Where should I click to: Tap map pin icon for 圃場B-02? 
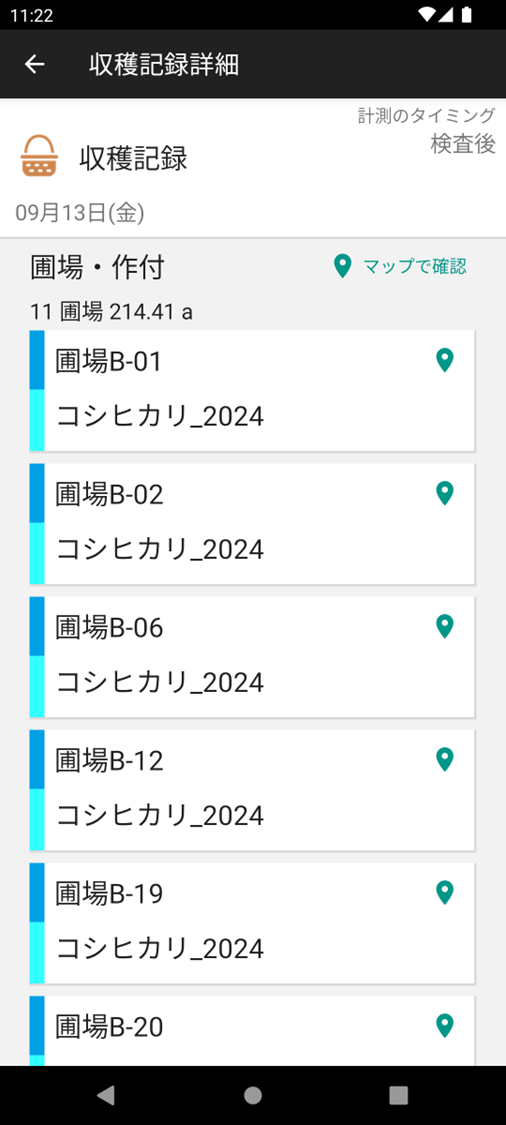tap(445, 493)
